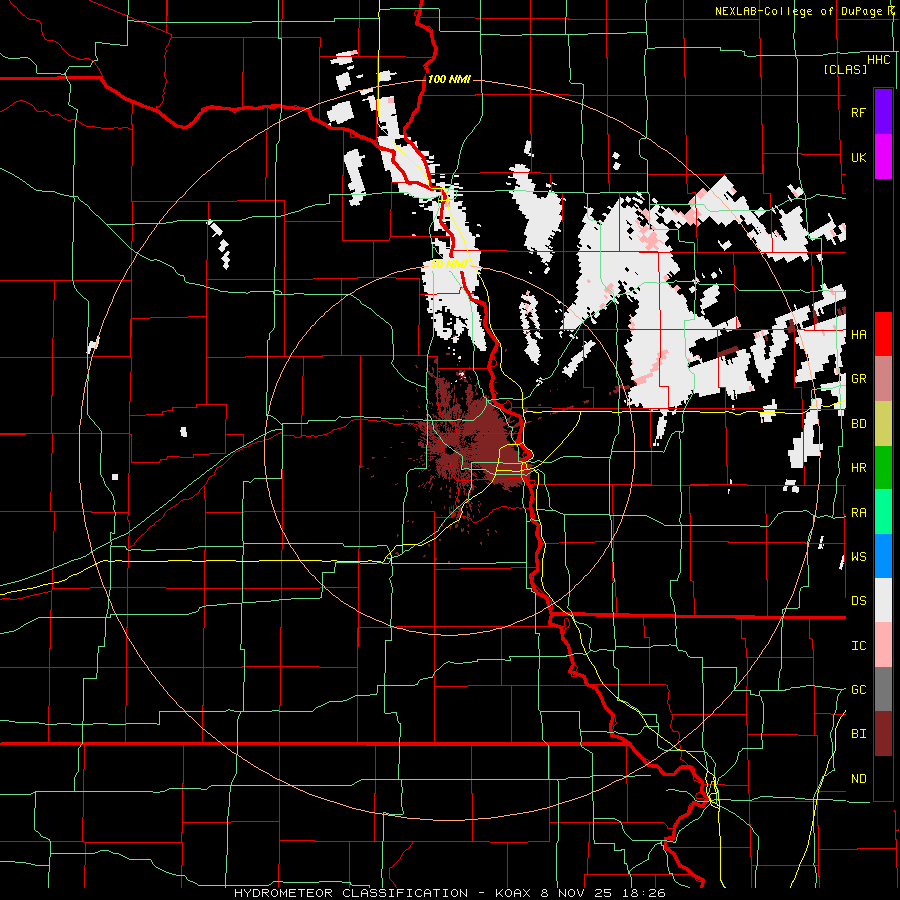900x900 pixels.
Task: Click the BD legend label
Action: pyautogui.click(x=858, y=424)
